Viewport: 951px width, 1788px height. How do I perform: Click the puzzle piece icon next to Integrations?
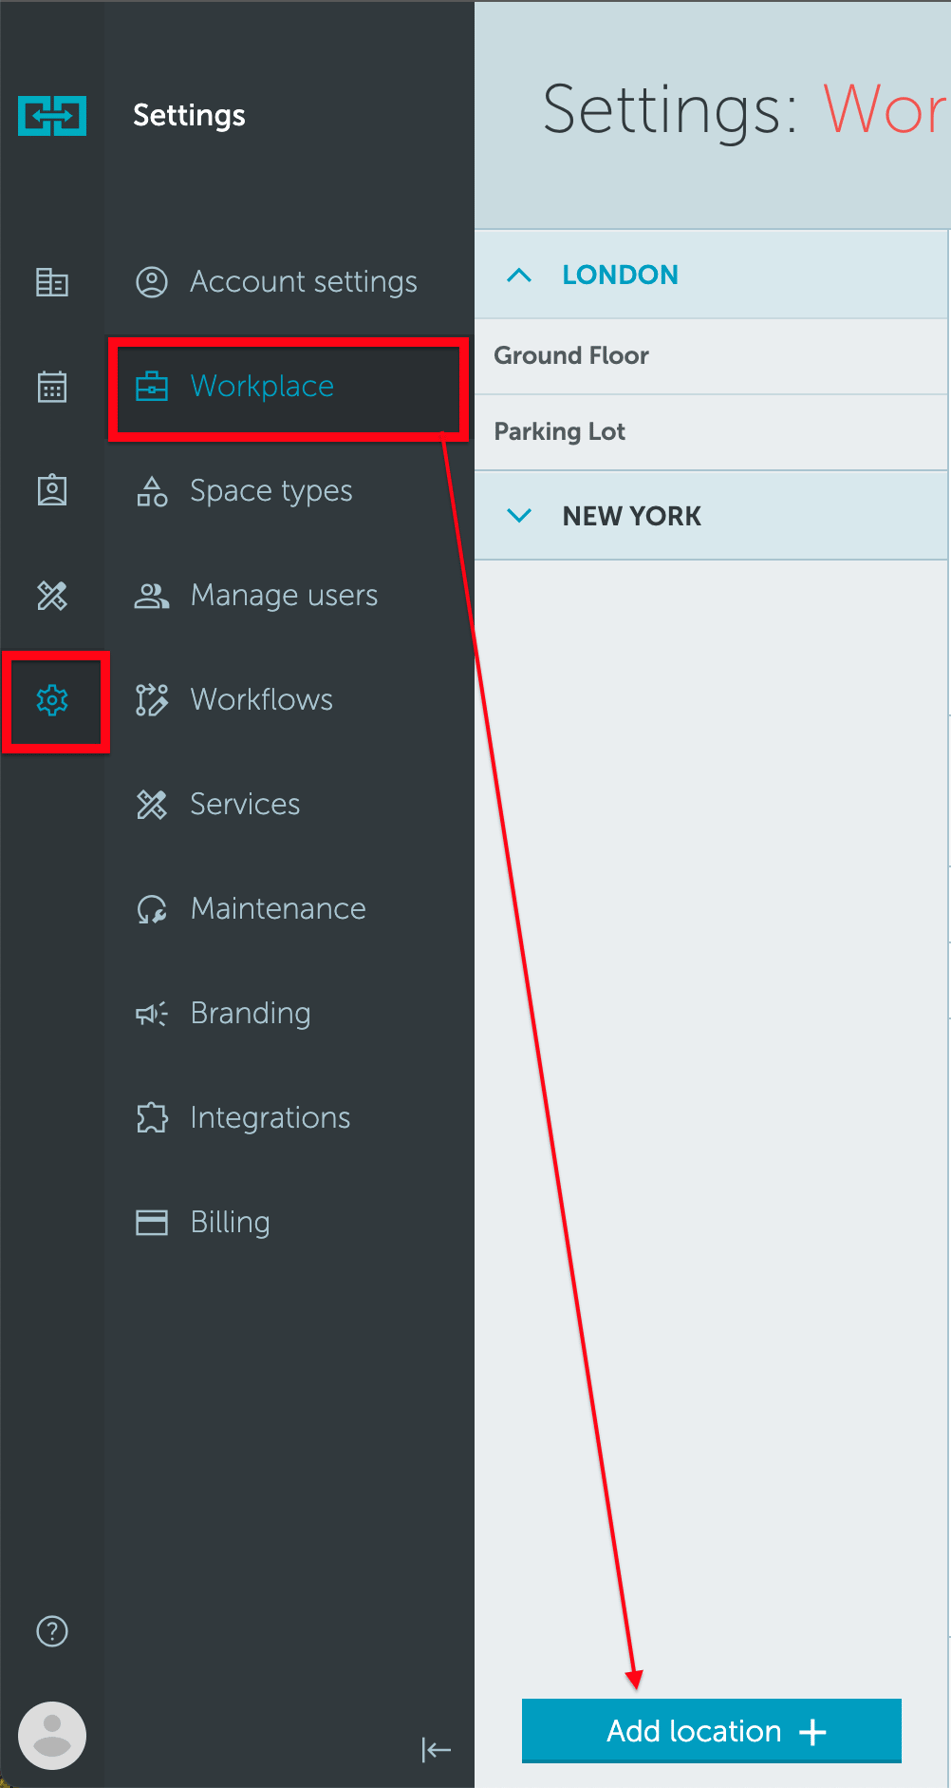tap(151, 1117)
